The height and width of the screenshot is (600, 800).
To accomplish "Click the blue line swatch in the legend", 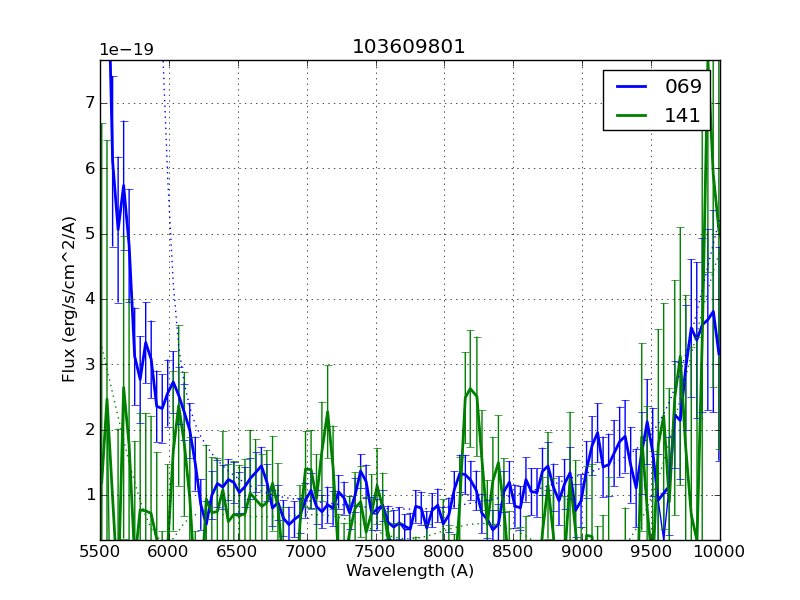I will point(630,86).
